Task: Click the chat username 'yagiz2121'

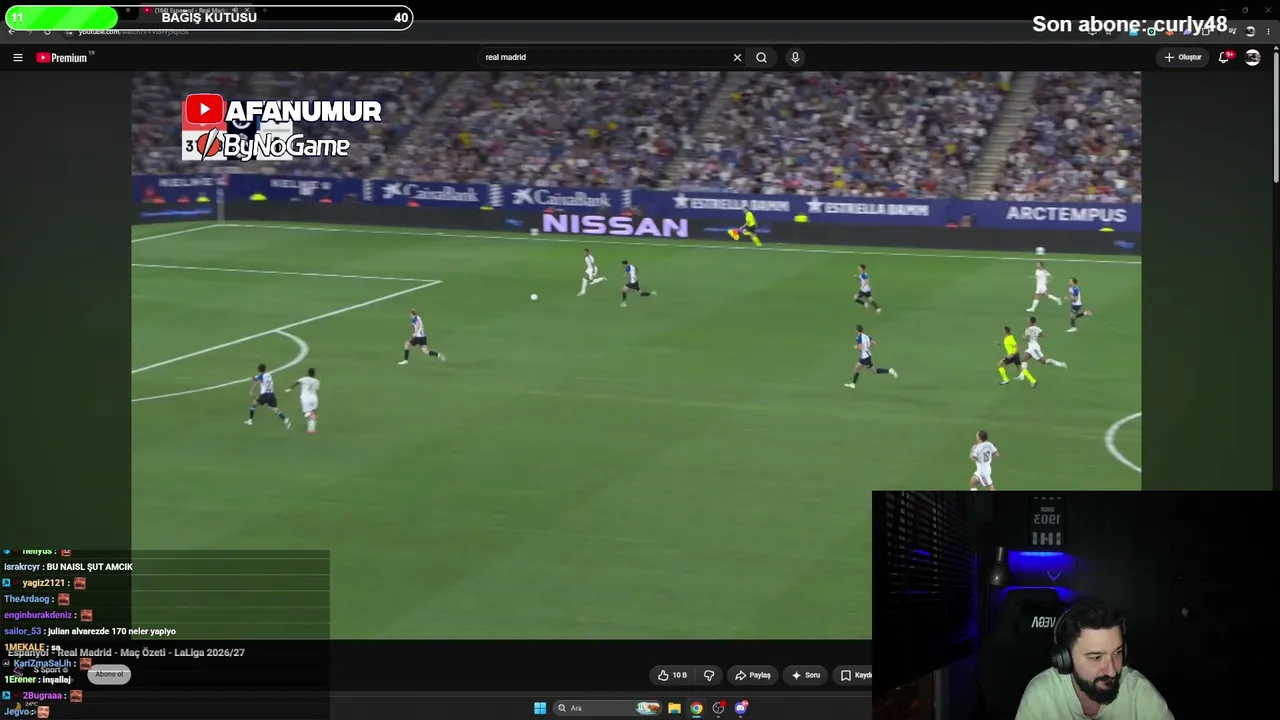Action: coord(43,583)
